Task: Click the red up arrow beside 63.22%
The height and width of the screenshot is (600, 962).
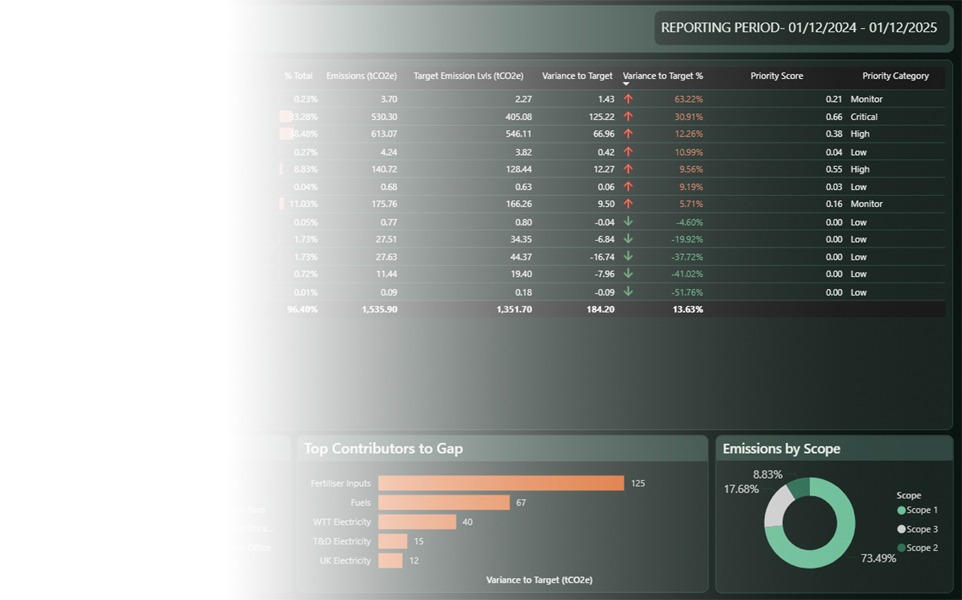Action: point(628,99)
